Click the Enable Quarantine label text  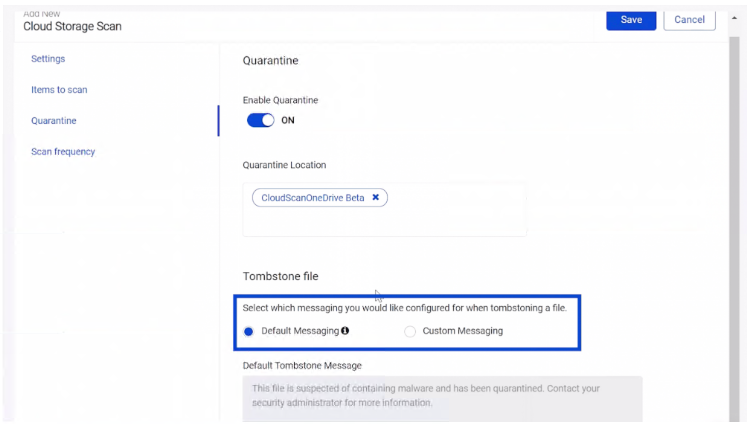tap(280, 100)
